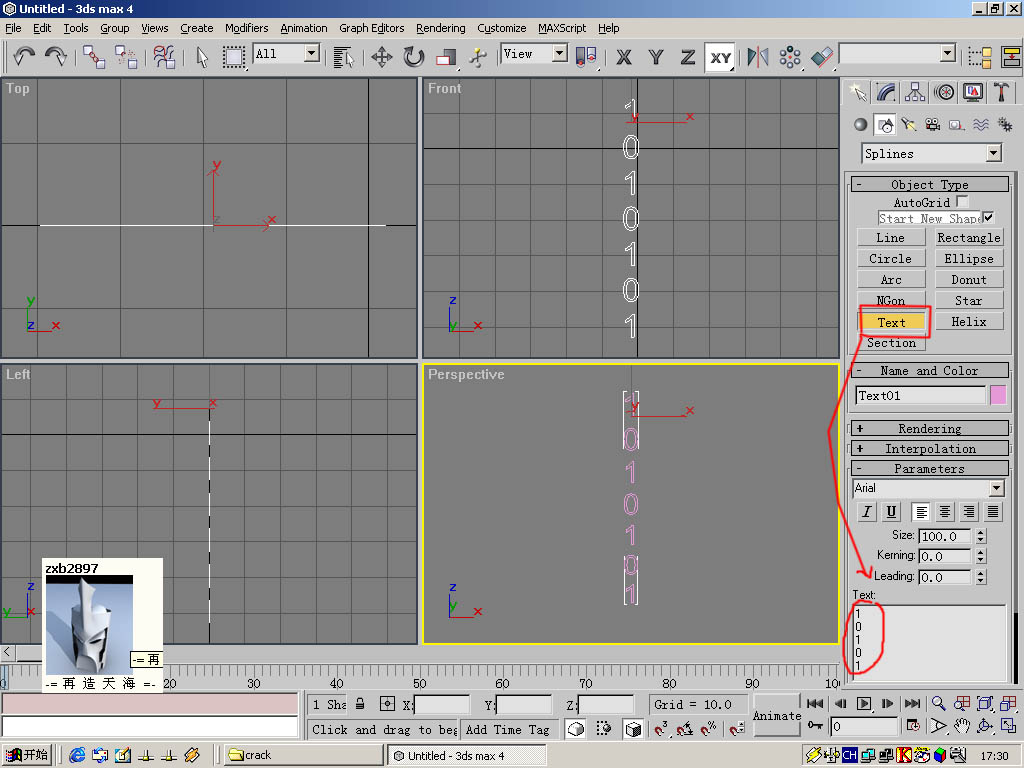
Task: Open the Customize menu
Action: click(502, 28)
